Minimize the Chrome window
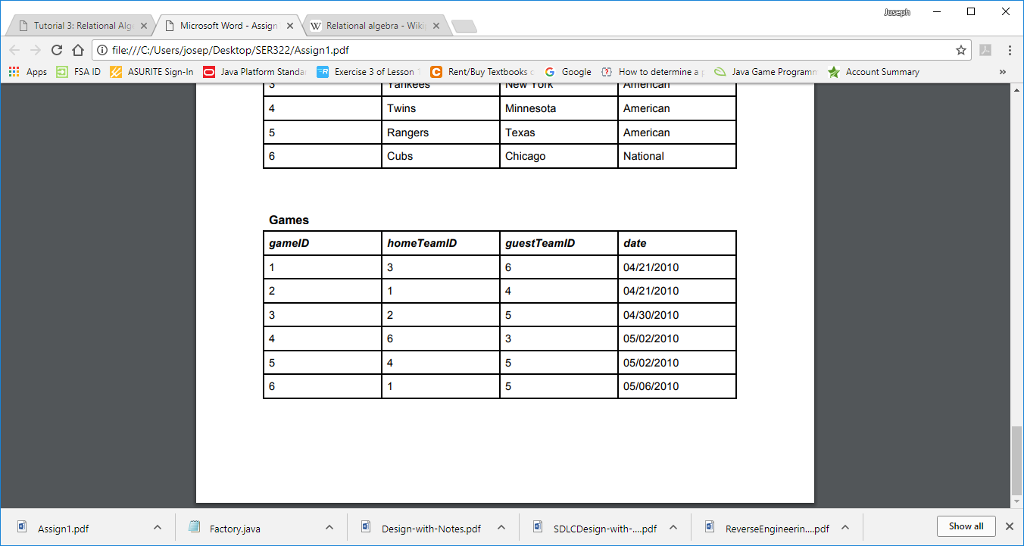This screenshot has height=546, width=1024. 937,11
